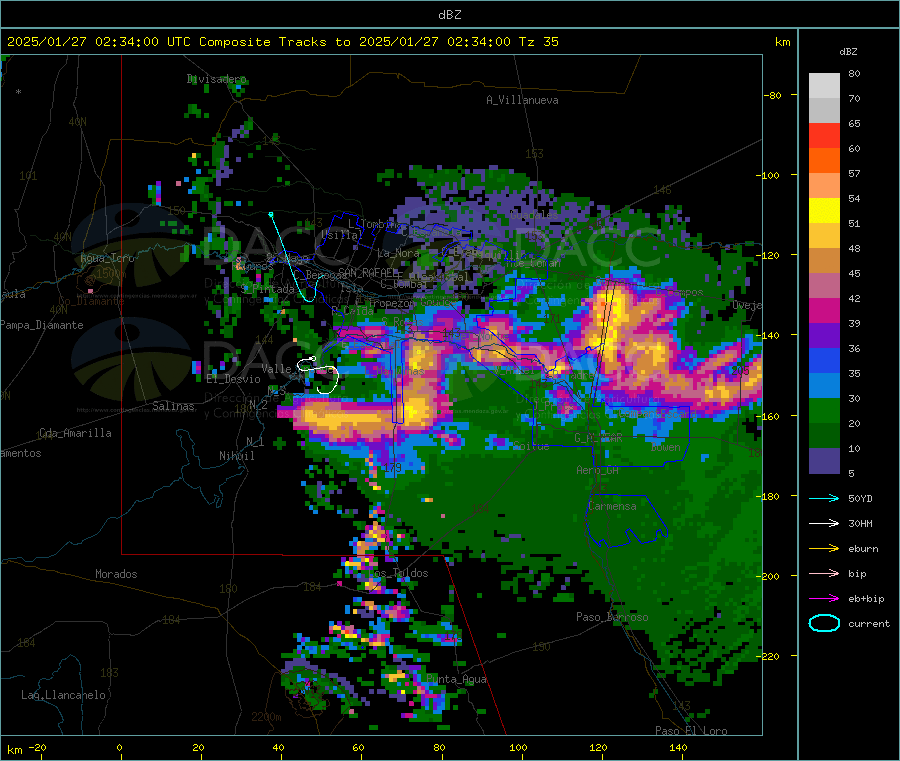Click the pink bip arrow icon
Screen dimensions: 900x761
coord(824,573)
